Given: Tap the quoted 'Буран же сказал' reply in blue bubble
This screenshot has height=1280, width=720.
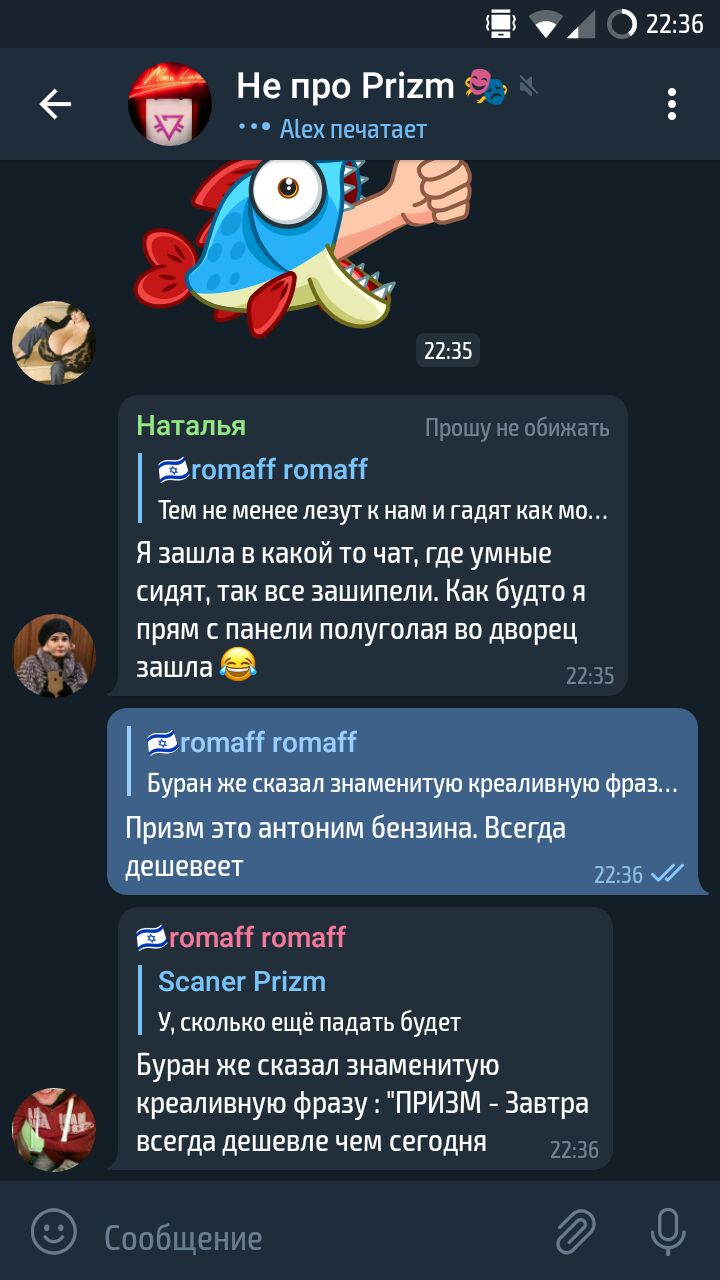Looking at the screenshot, I should click(403, 762).
